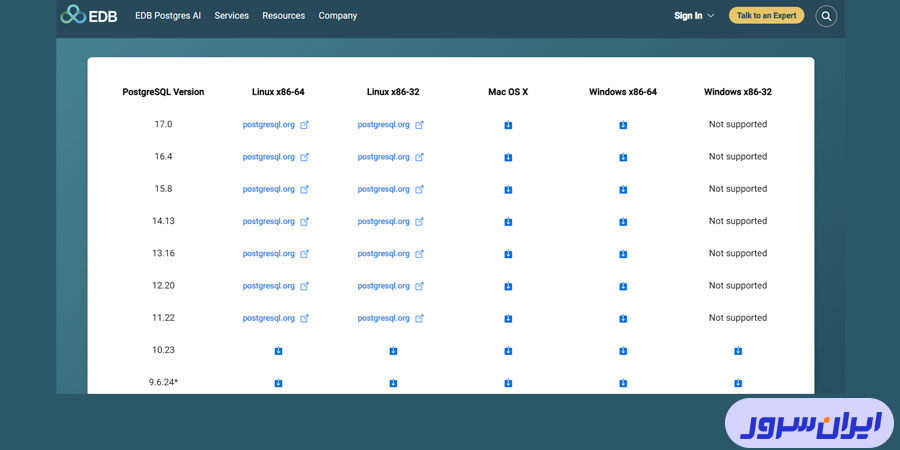Image resolution: width=900 pixels, height=450 pixels.
Task: Download PostgreSQL 10.23 for Windows x86-32
Action: coord(738,351)
